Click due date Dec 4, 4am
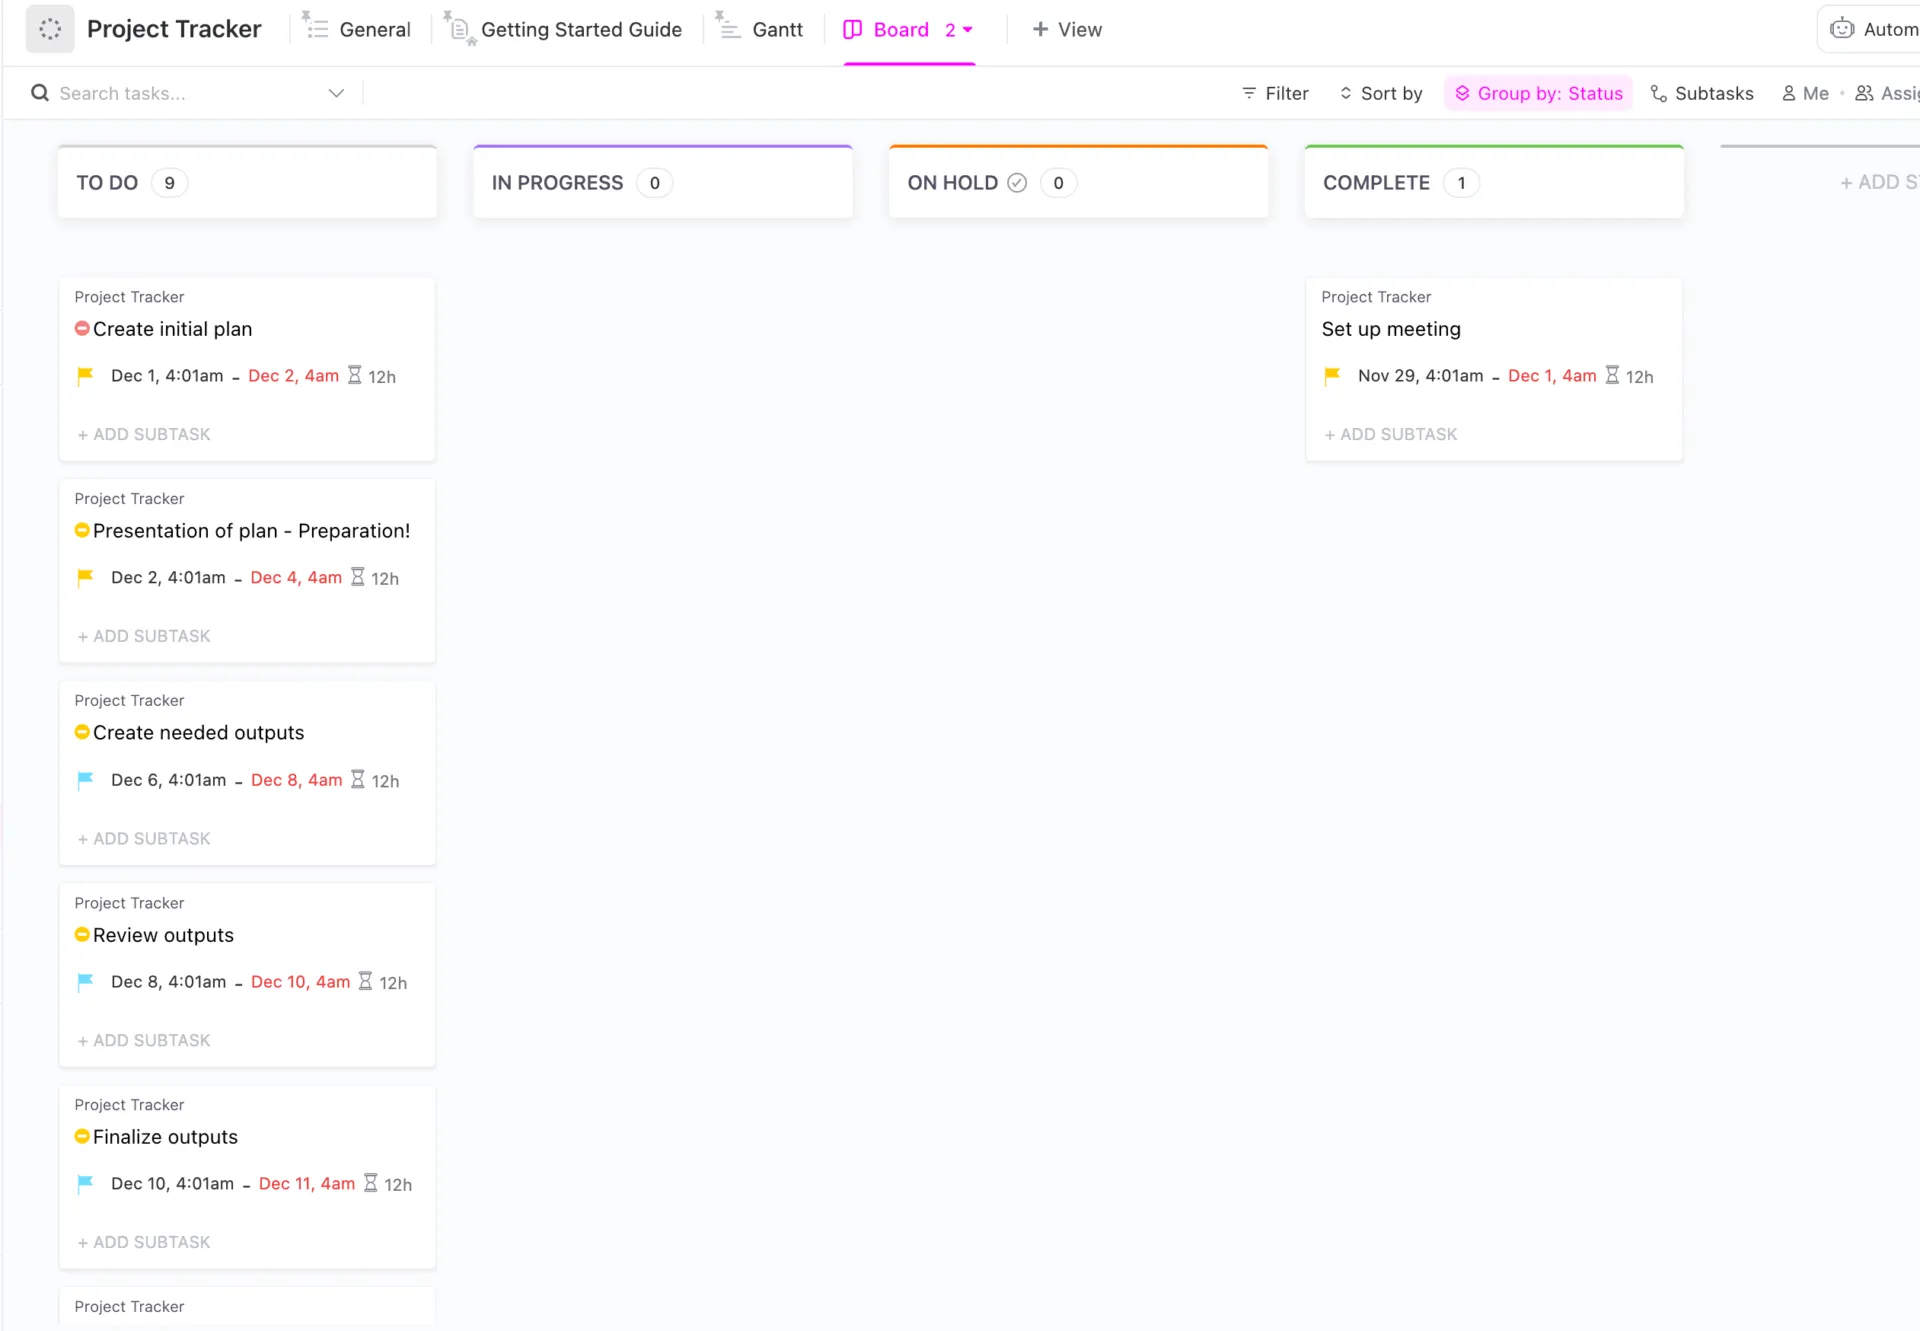This screenshot has height=1331, width=1920. (x=296, y=578)
